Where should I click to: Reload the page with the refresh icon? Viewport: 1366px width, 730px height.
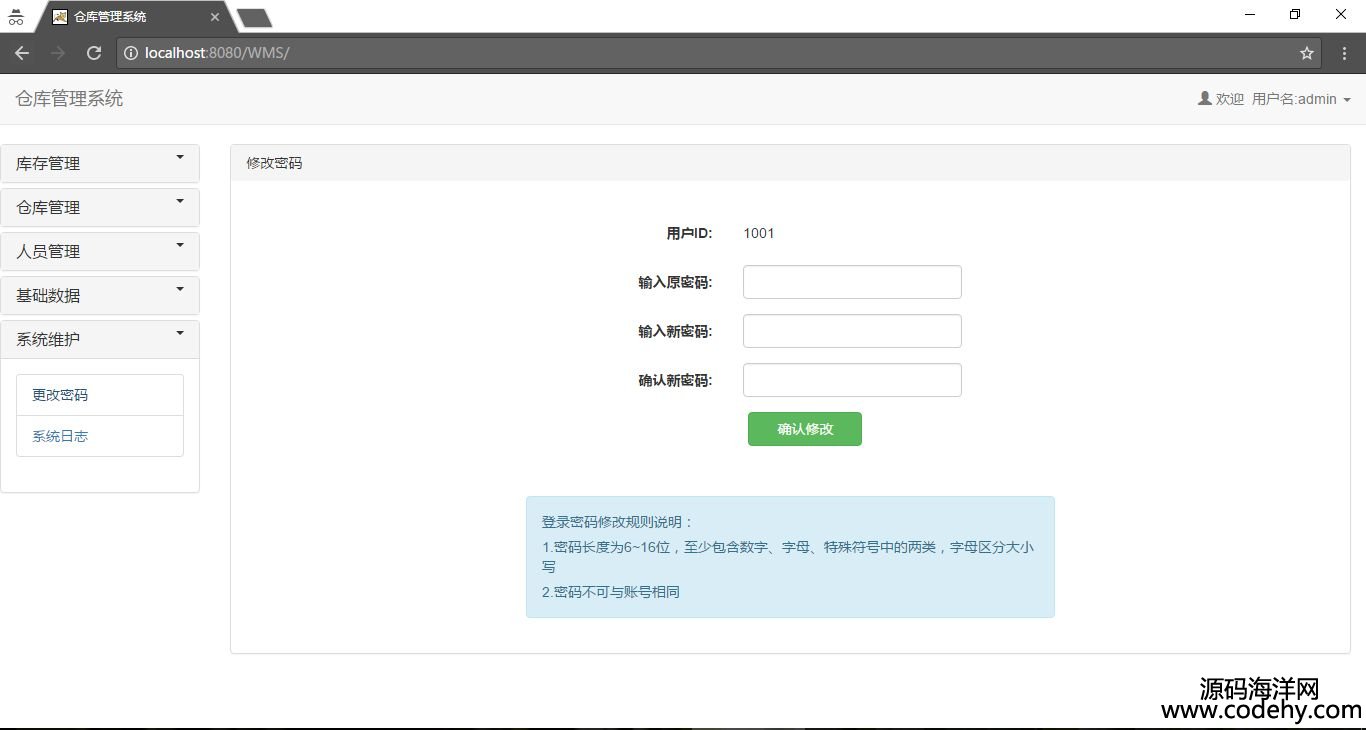pos(94,53)
